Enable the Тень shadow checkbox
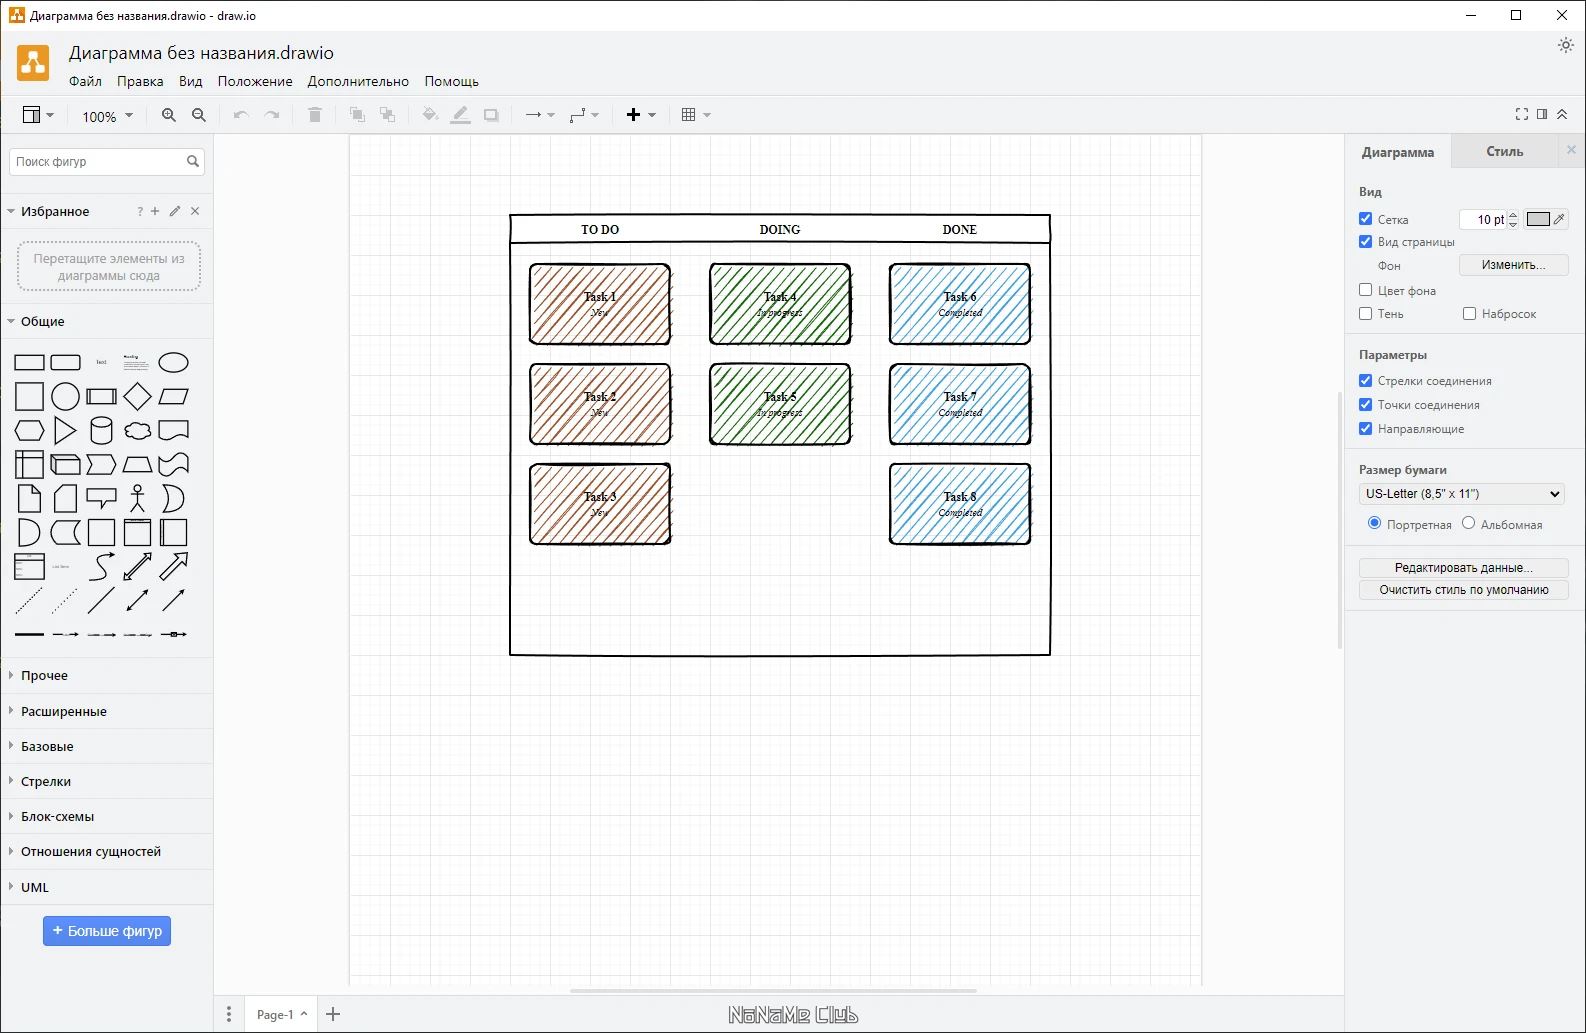 tap(1365, 314)
